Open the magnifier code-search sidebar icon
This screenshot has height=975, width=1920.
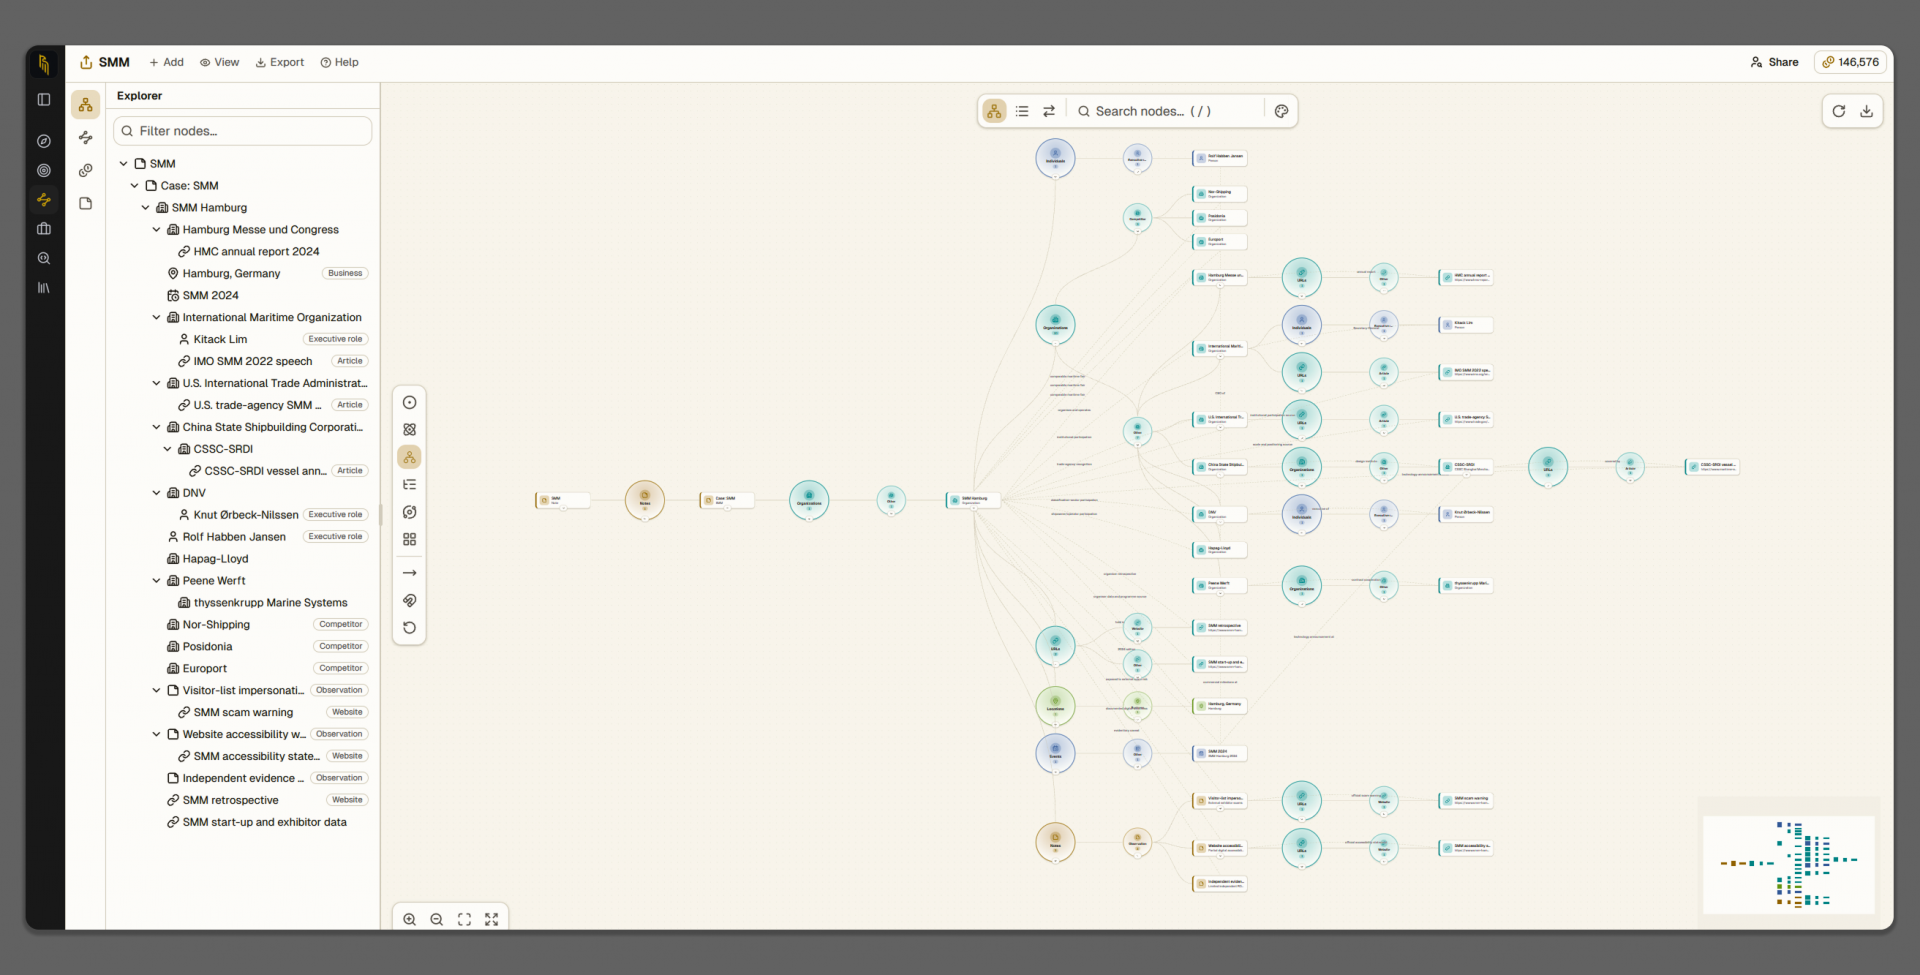pyautogui.click(x=44, y=258)
